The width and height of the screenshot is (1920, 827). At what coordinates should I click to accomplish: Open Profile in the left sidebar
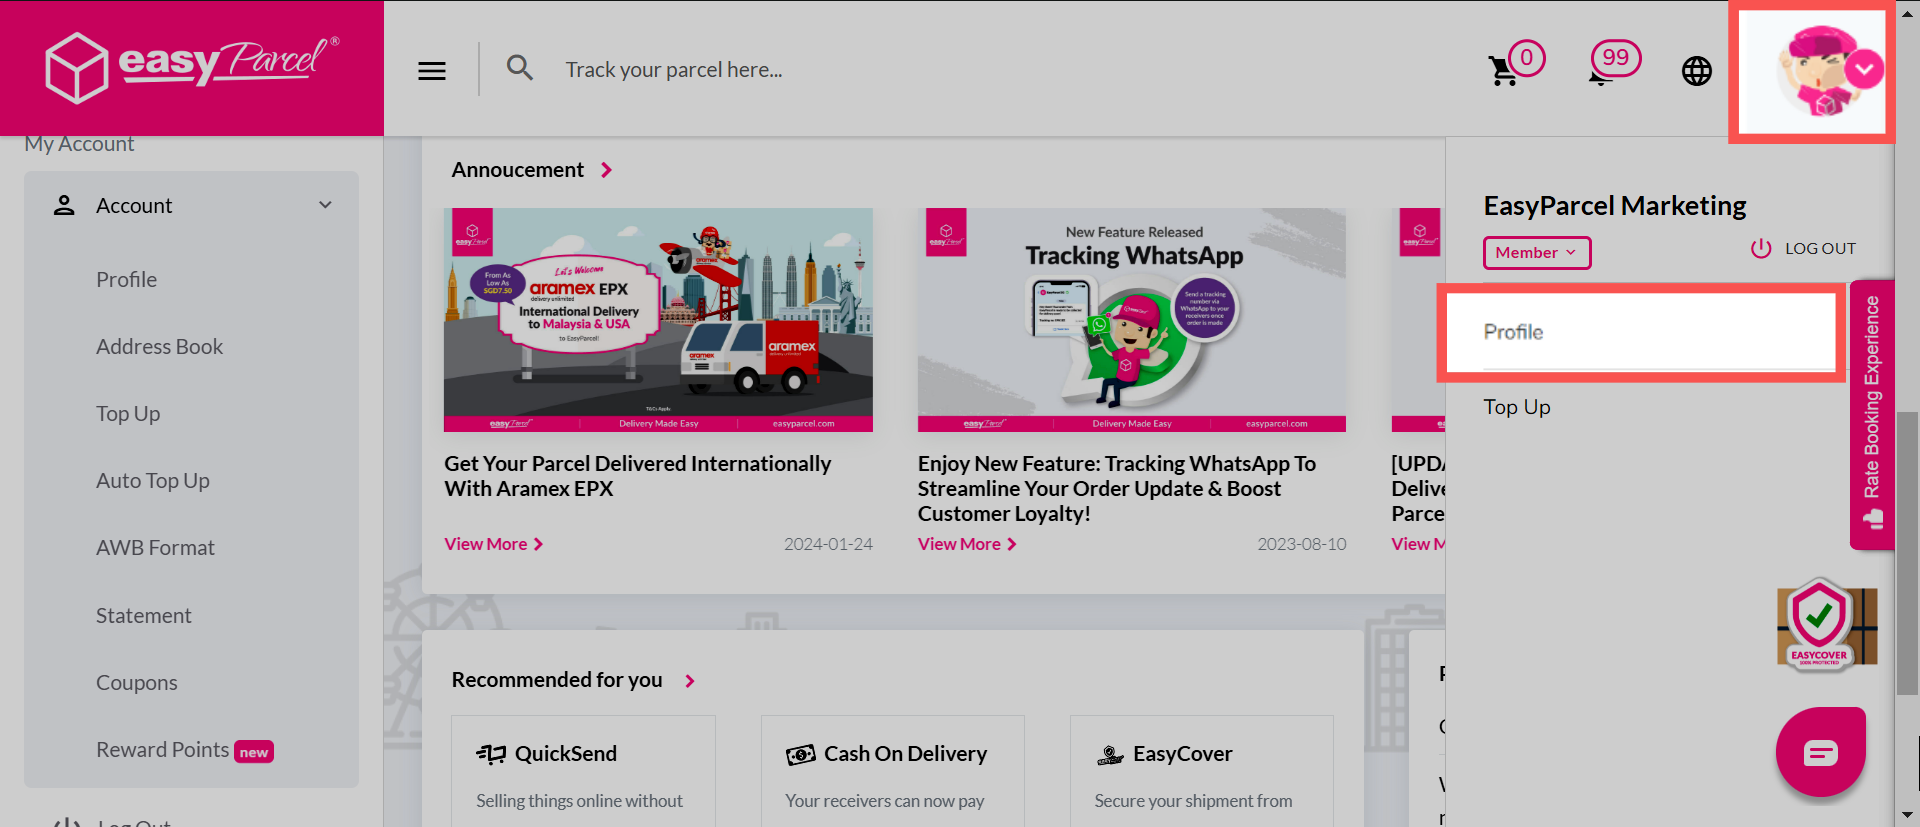pyautogui.click(x=126, y=279)
